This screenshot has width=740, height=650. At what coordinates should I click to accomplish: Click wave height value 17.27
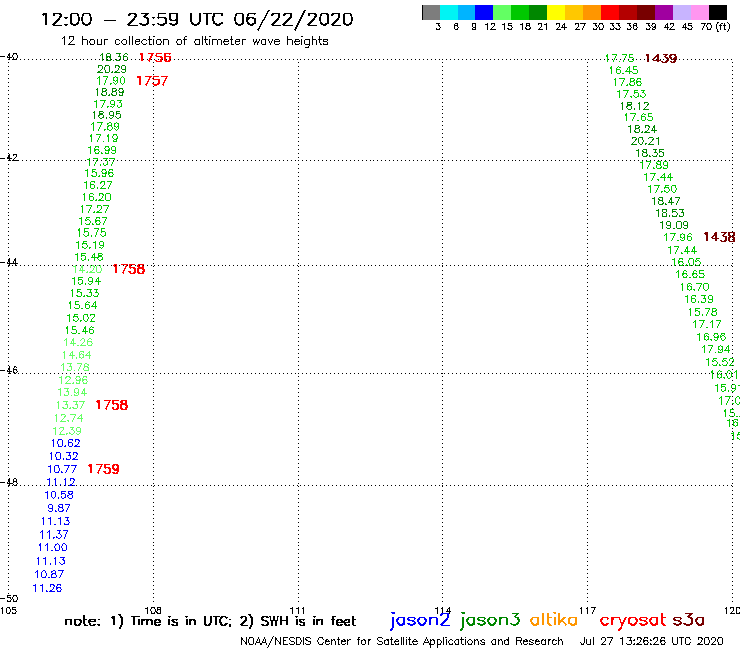point(94,209)
